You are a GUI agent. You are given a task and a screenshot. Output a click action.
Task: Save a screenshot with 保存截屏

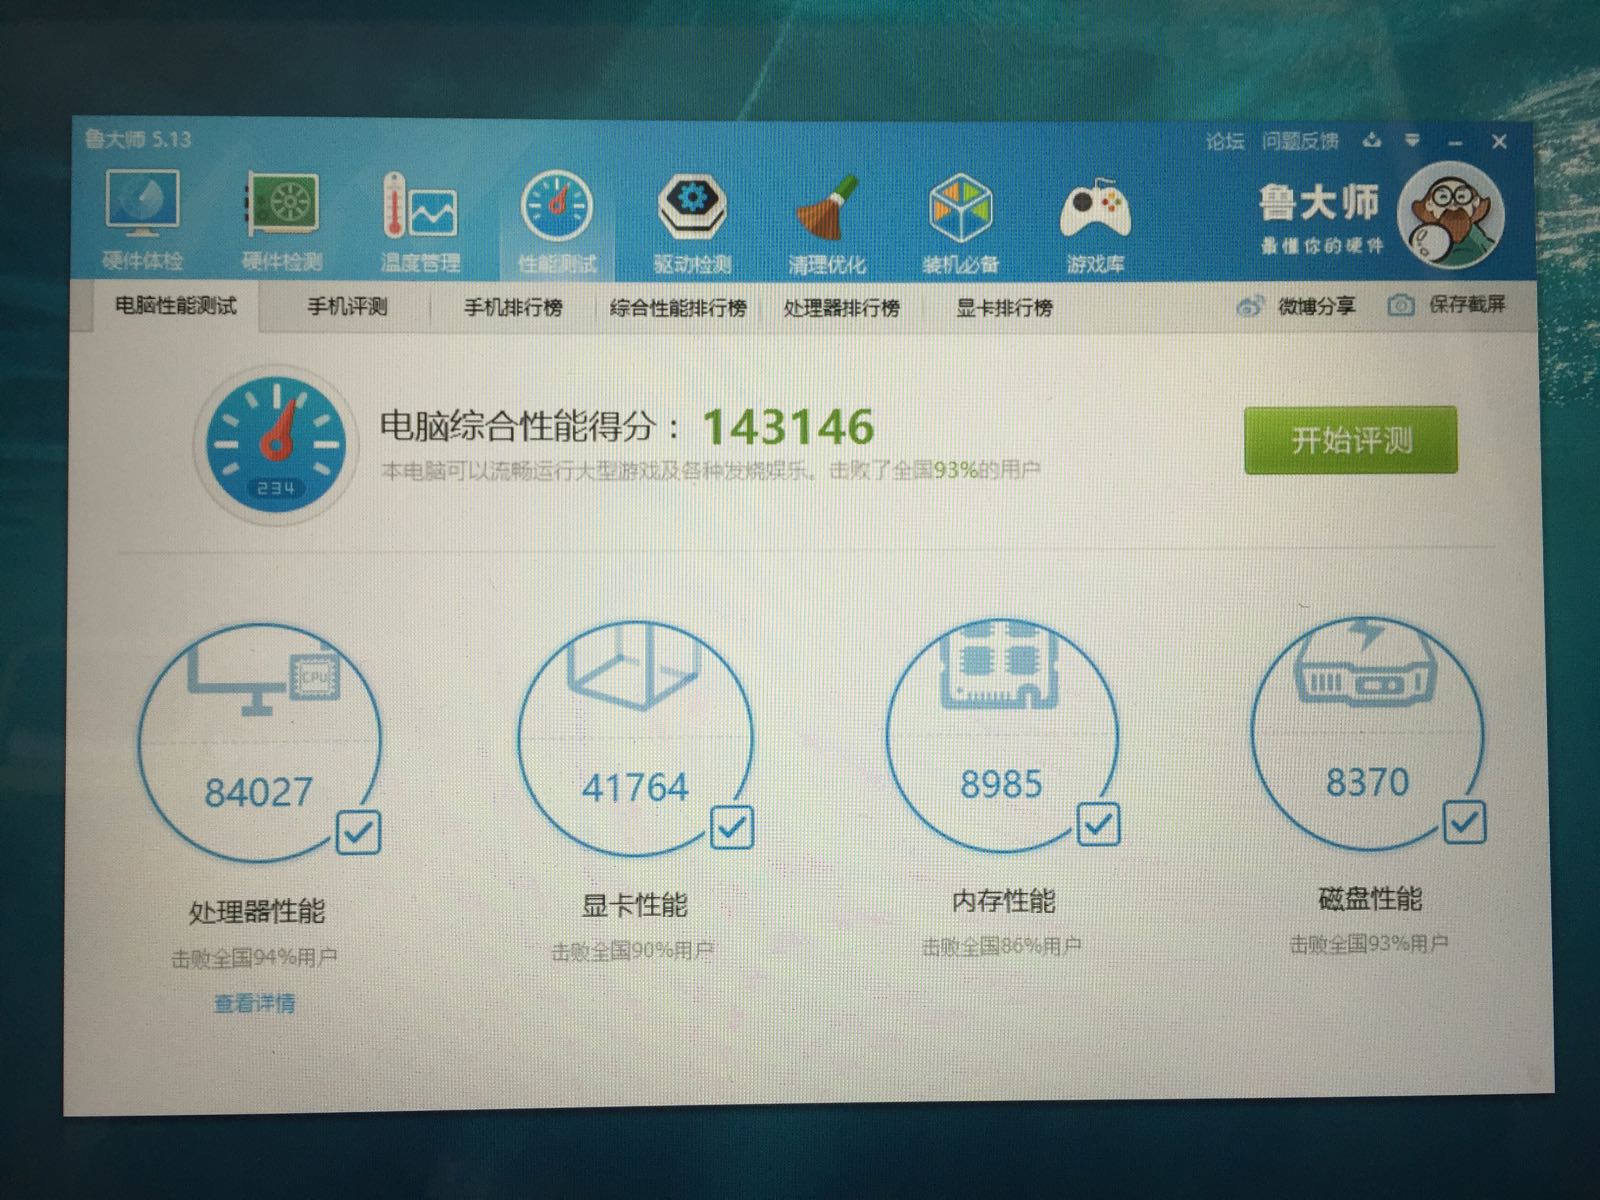[x=1467, y=304]
